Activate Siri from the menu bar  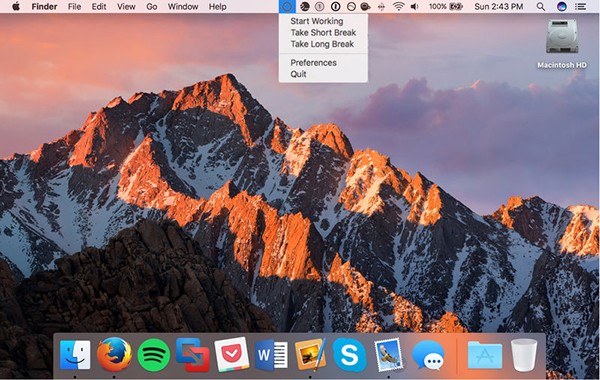[561, 7]
